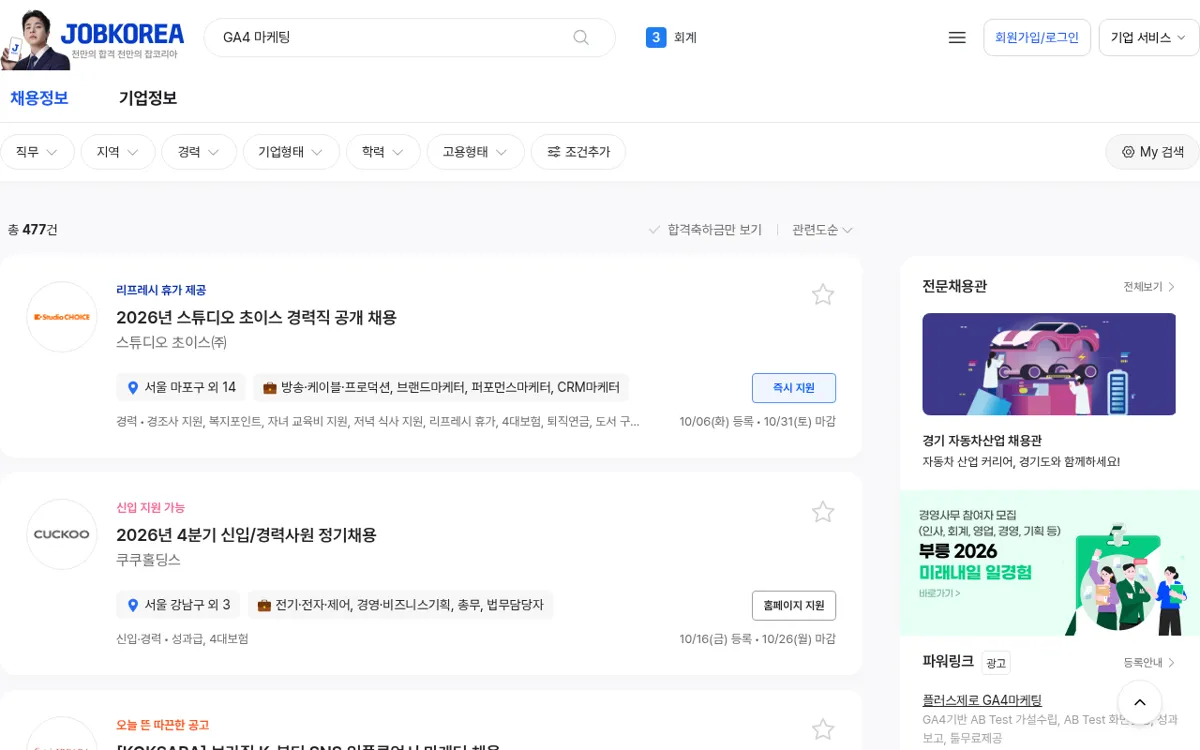Open the 관련도순 sort dropdown
Viewport: 1200px width, 750px height.
point(822,230)
